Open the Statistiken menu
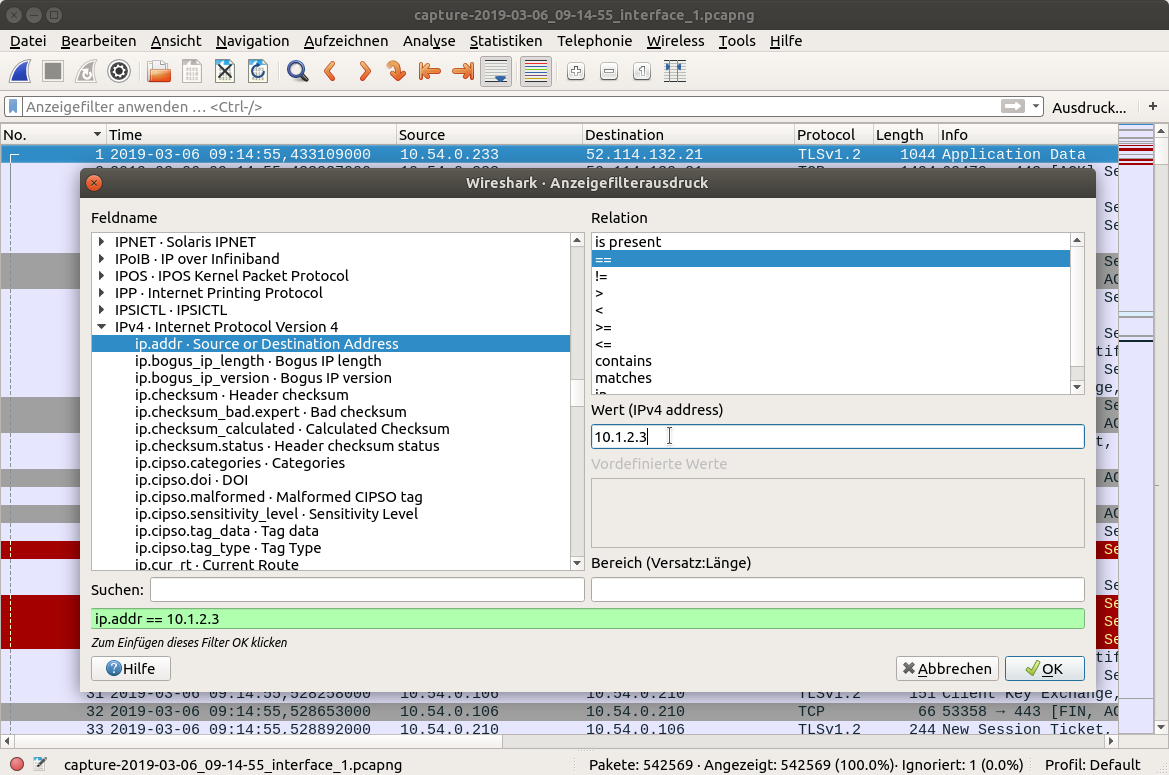Image resolution: width=1169 pixels, height=775 pixels. click(505, 41)
